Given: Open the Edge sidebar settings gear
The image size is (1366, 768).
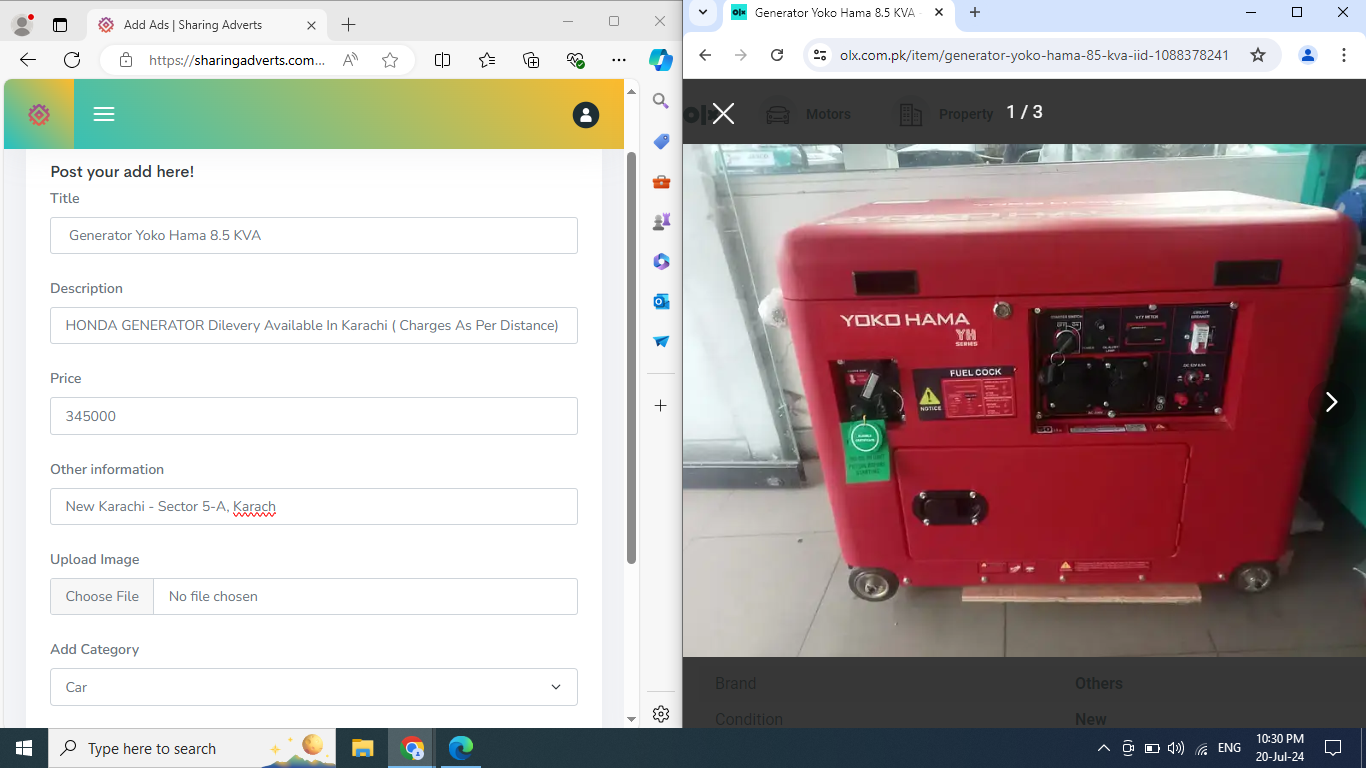Looking at the screenshot, I should click(x=661, y=714).
